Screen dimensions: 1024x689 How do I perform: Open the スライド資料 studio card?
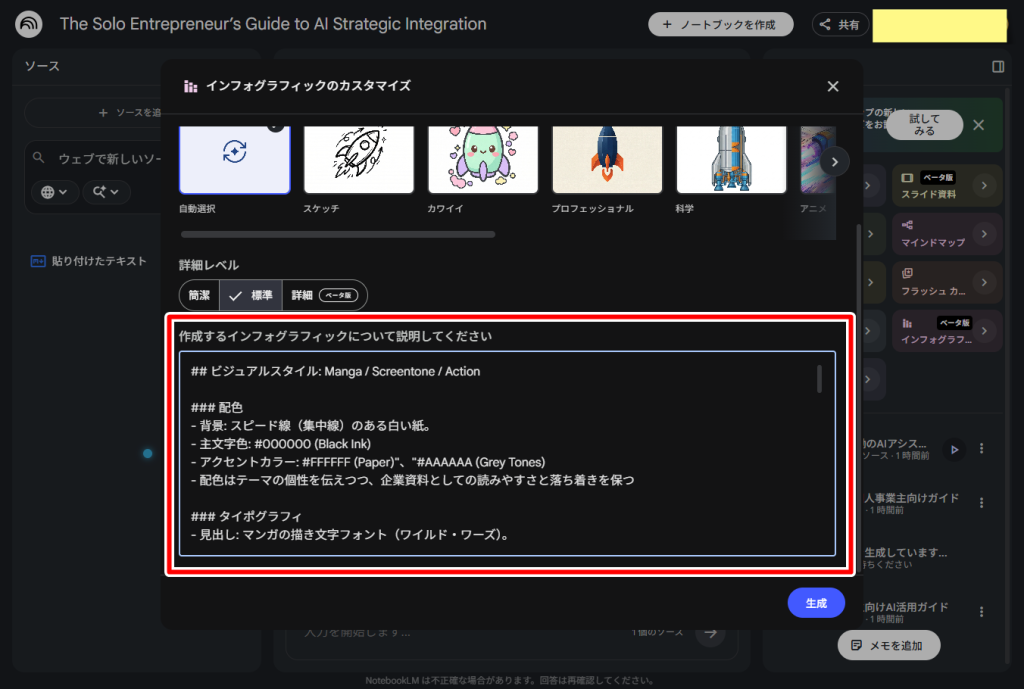947,185
